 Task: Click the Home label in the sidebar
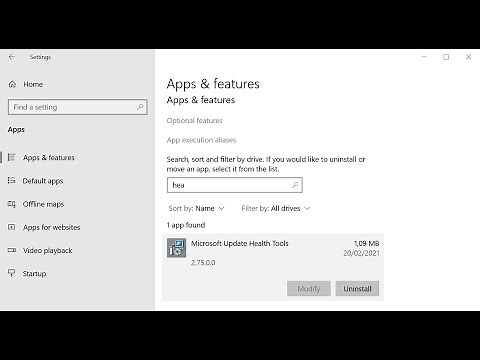tap(33, 84)
